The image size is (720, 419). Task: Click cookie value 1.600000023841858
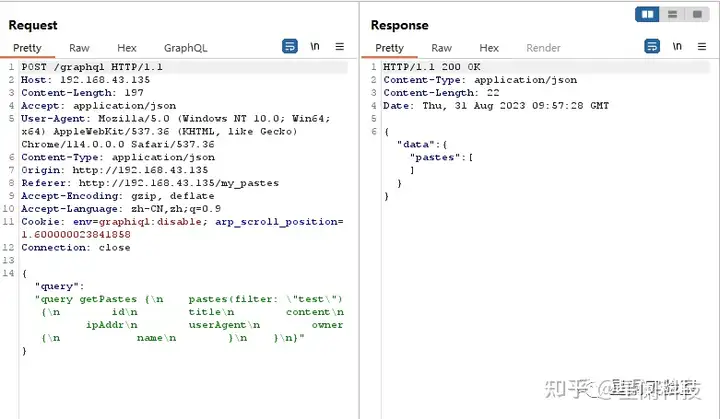click(76, 234)
